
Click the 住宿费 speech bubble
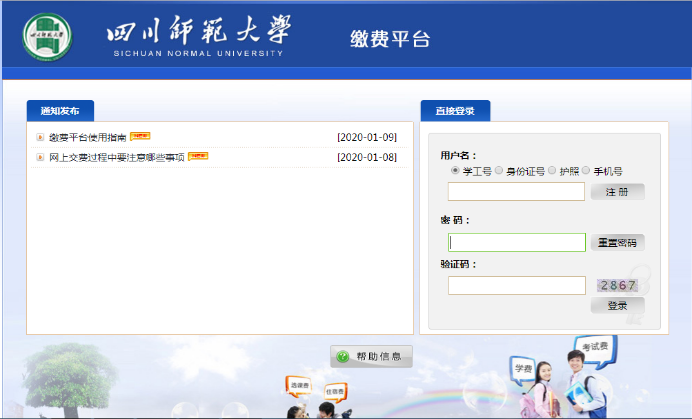tap(335, 392)
